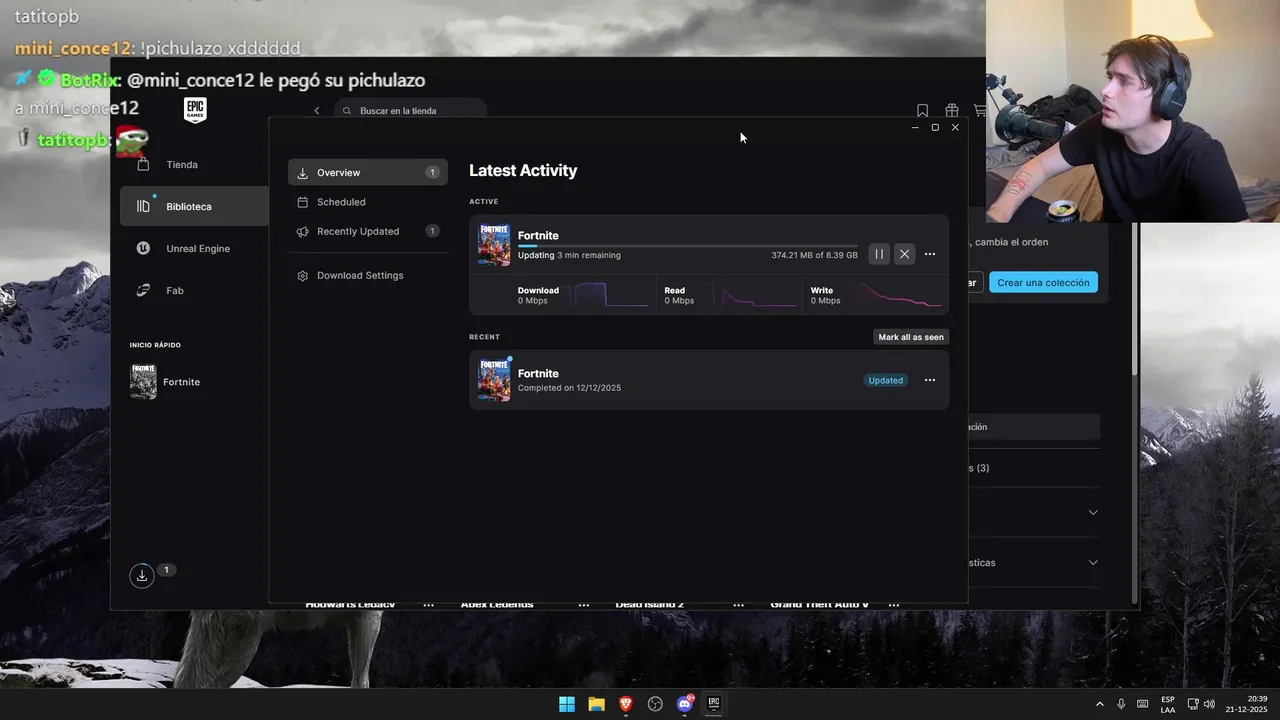Click 'Updating 3 min remaining' status text

pyautogui.click(x=569, y=255)
